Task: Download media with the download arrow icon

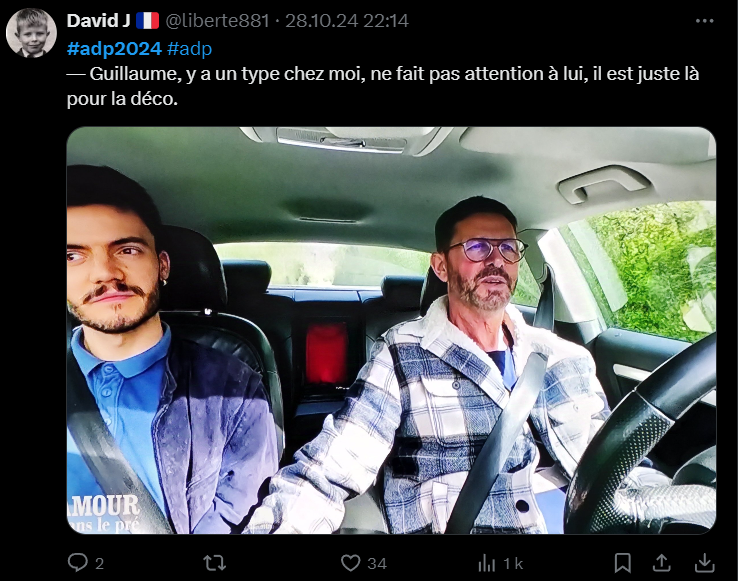Action: point(705,563)
